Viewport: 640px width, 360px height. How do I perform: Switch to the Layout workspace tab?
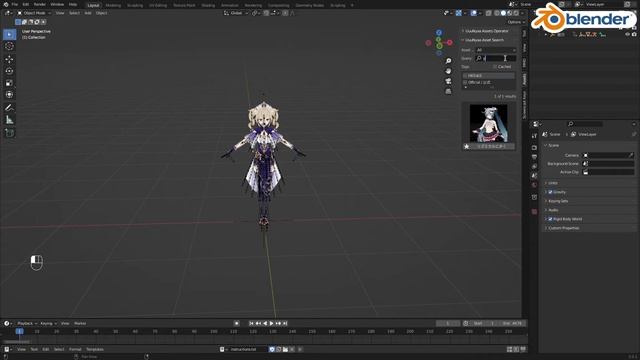coord(93,5)
